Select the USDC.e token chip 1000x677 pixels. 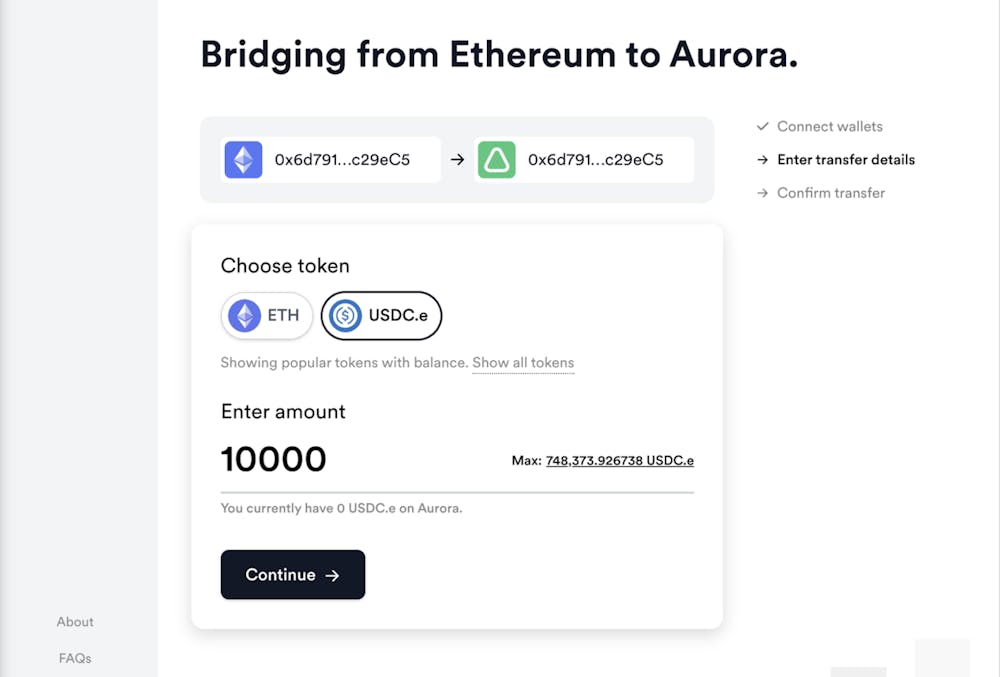pyautogui.click(x=381, y=316)
